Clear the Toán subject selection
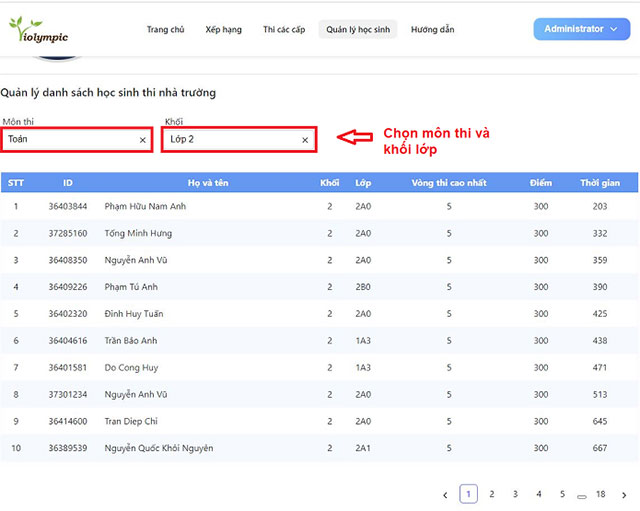Viewport: 640px width, 511px height. coord(142,140)
